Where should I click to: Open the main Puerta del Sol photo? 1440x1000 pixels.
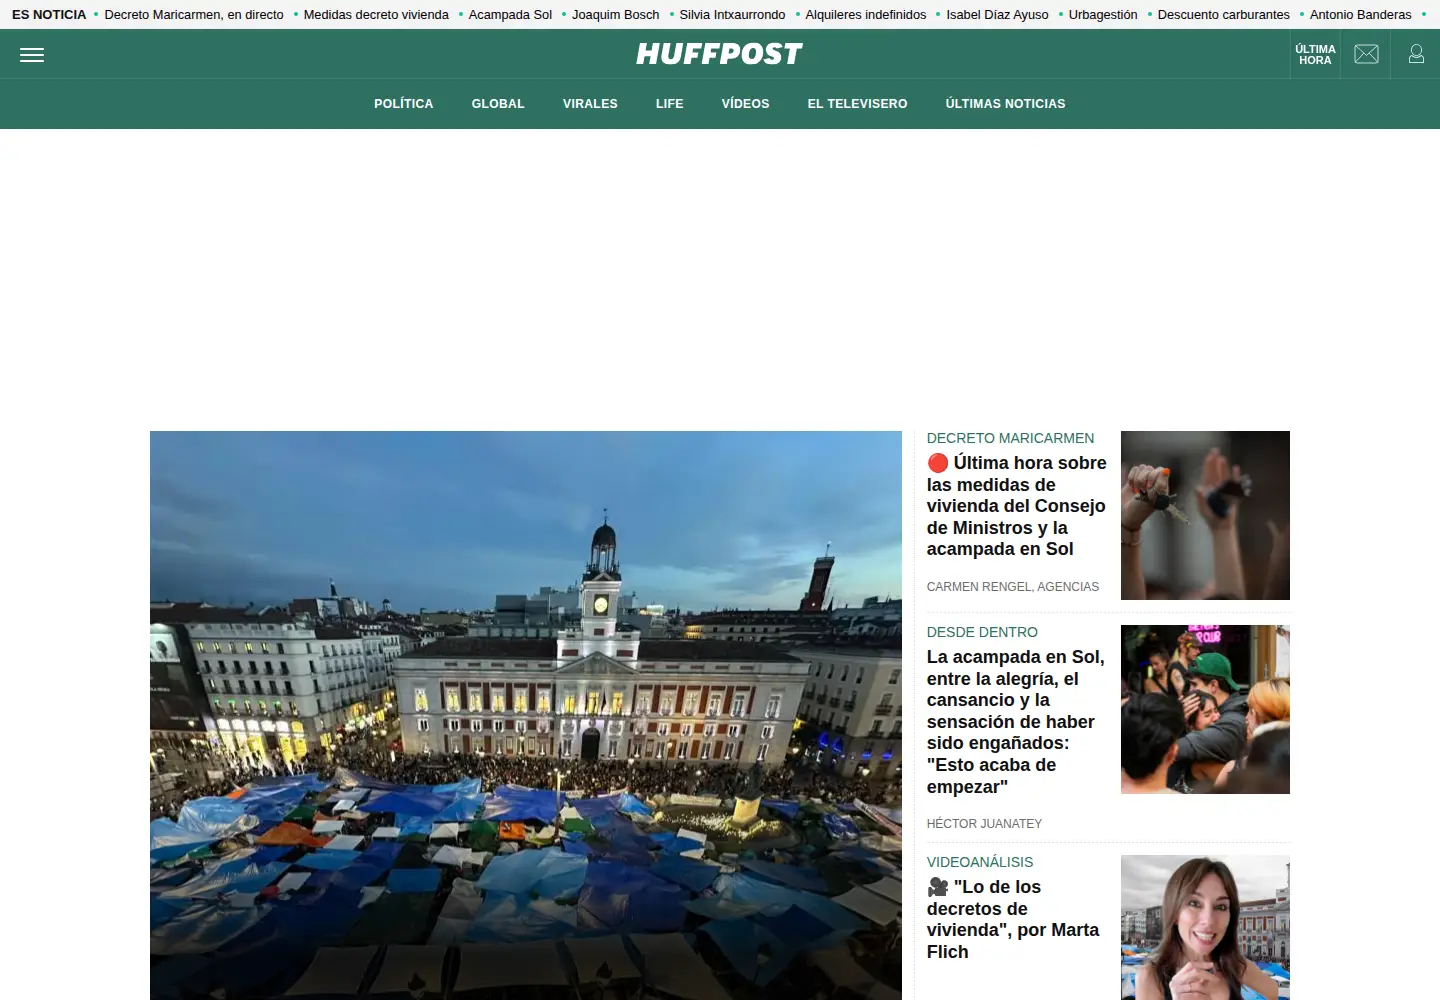(x=526, y=715)
